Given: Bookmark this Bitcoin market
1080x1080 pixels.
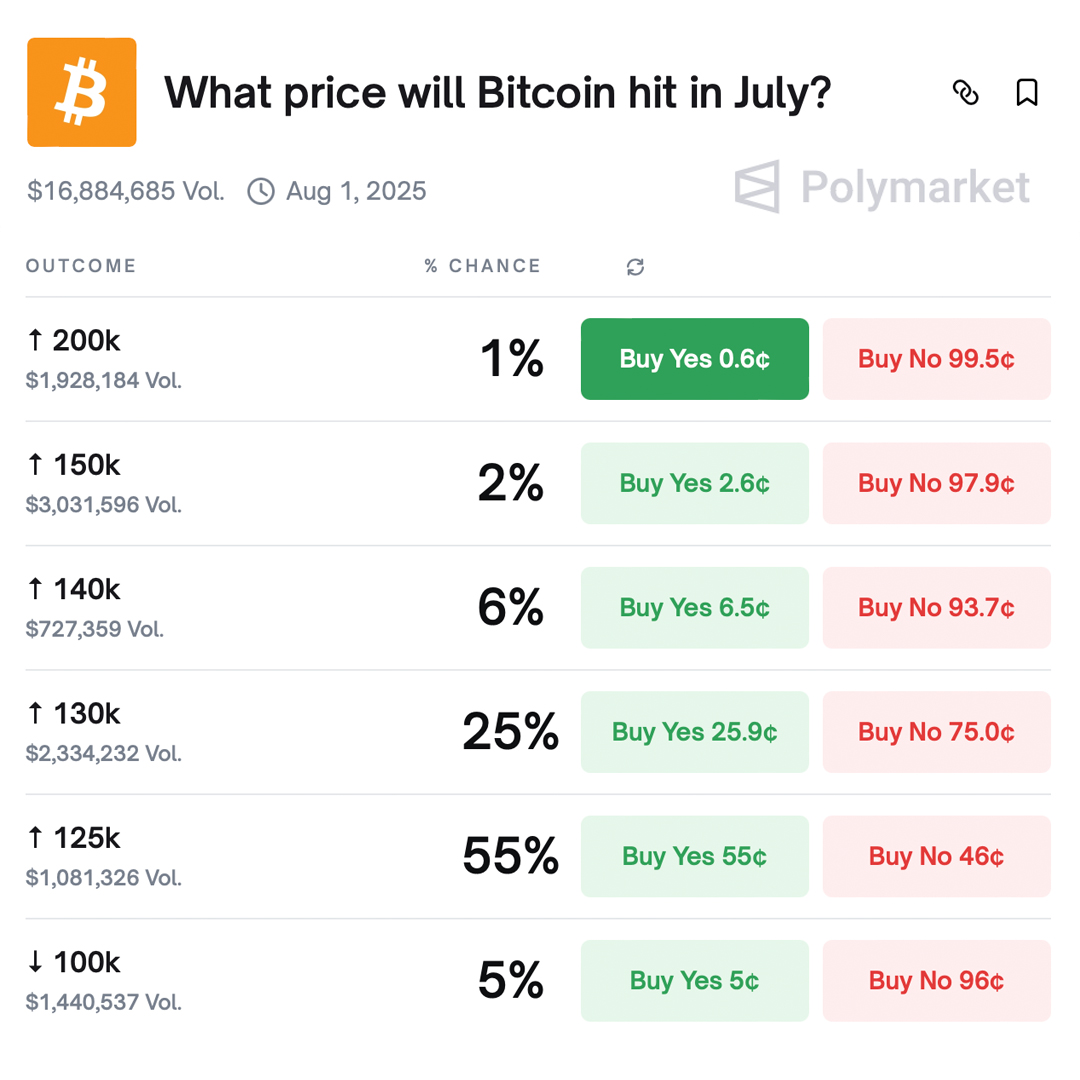Looking at the screenshot, I should click(1027, 92).
